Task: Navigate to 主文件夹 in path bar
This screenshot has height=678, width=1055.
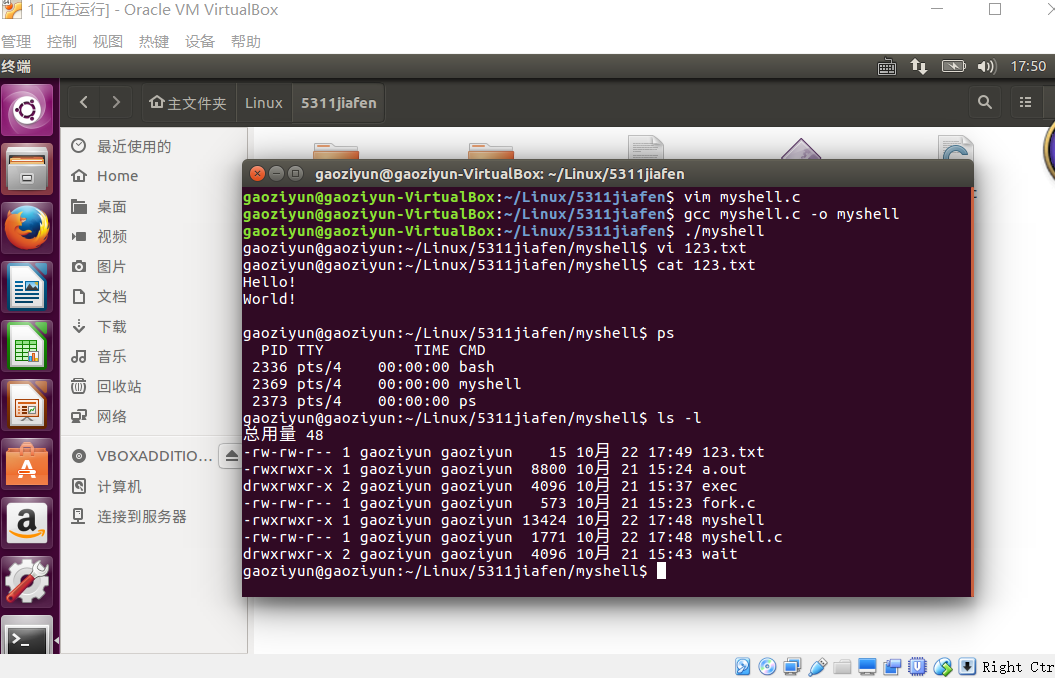Action: click(x=188, y=103)
